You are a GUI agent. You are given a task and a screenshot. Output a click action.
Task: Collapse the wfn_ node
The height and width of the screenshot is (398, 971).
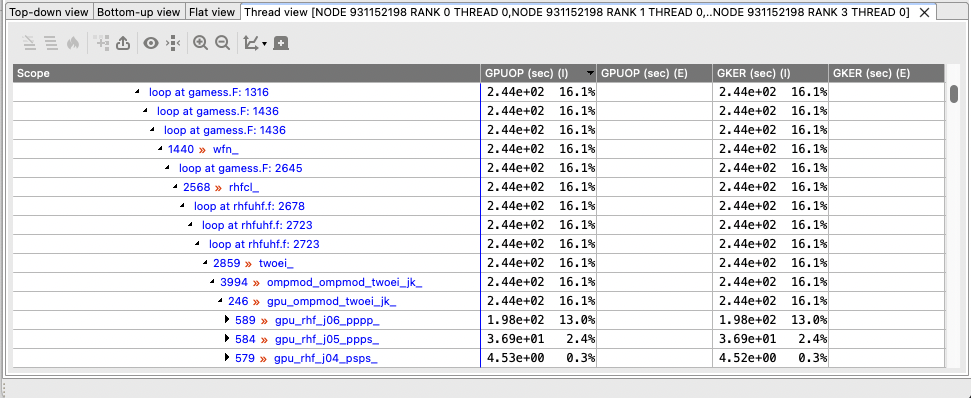tap(160, 149)
